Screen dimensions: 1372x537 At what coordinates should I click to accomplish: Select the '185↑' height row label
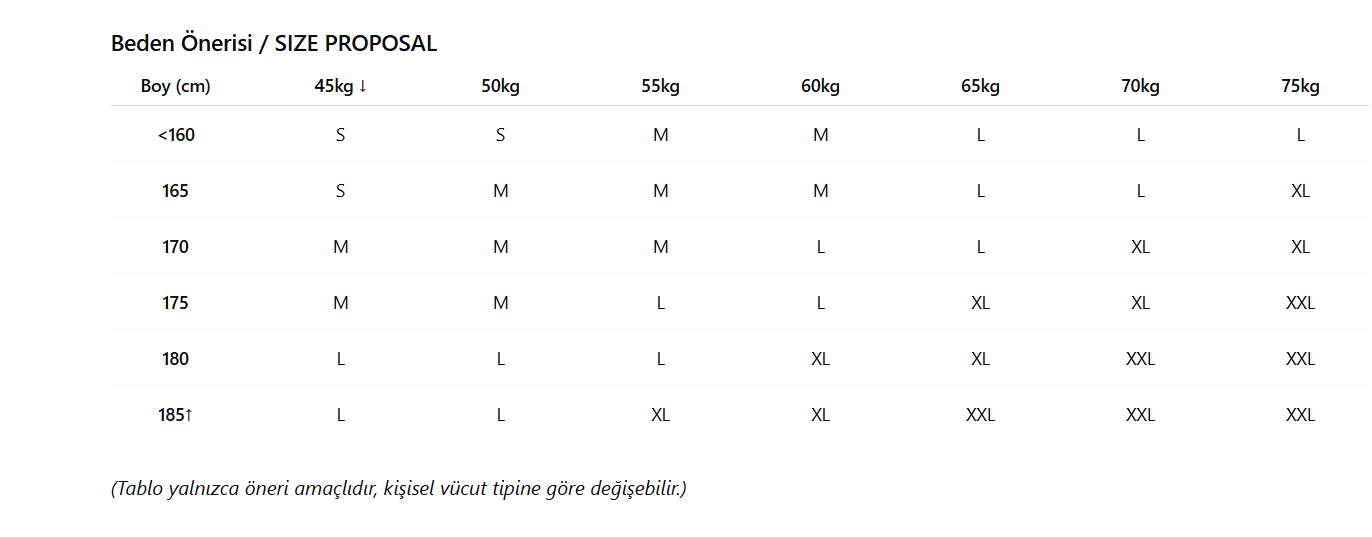[x=176, y=415]
